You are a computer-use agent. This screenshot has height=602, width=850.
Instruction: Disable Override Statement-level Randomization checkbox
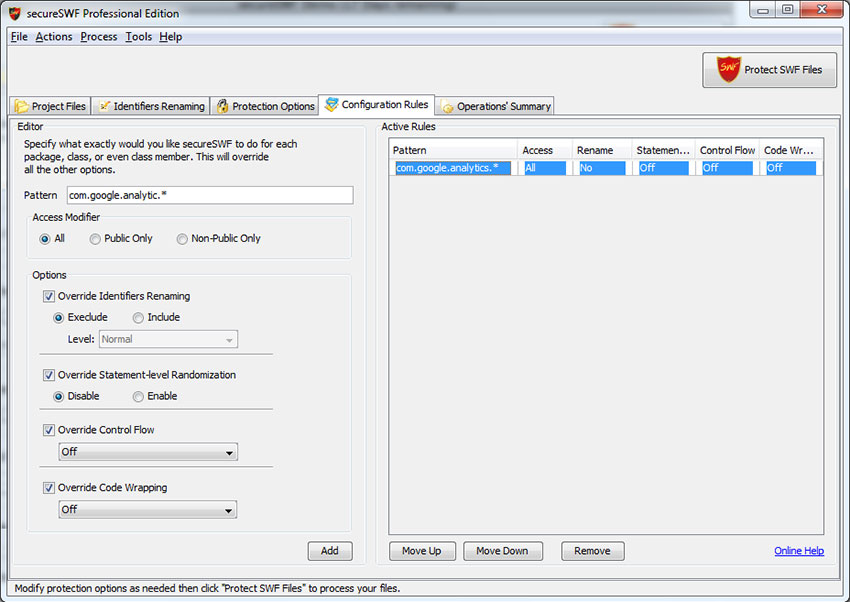pyautogui.click(x=49, y=375)
